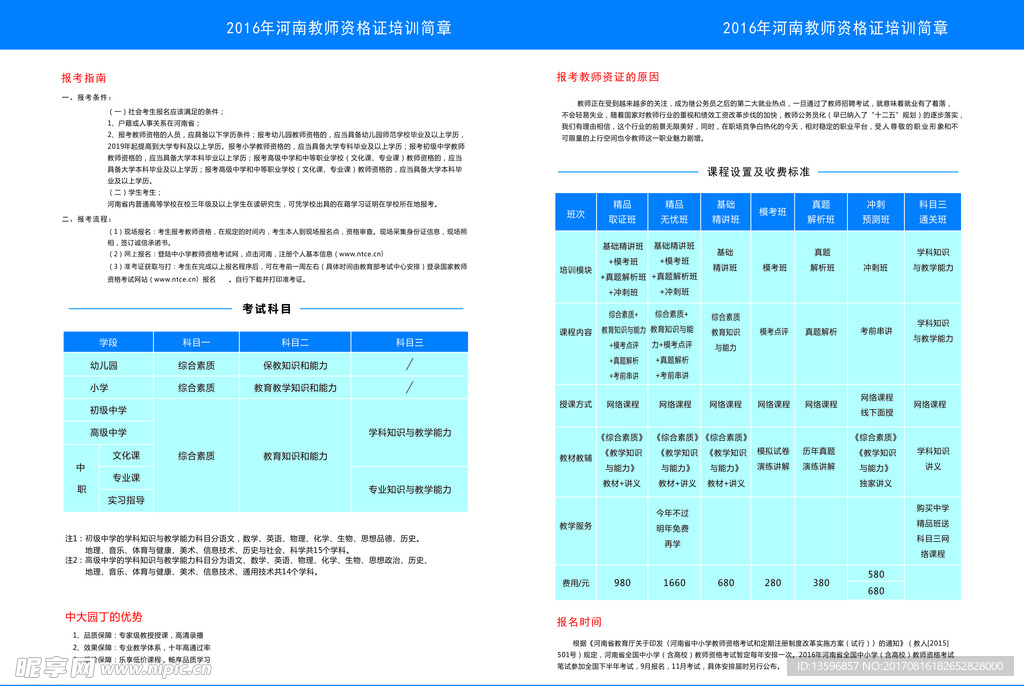
Task: Click the "学段" column header
Action: coord(108,342)
